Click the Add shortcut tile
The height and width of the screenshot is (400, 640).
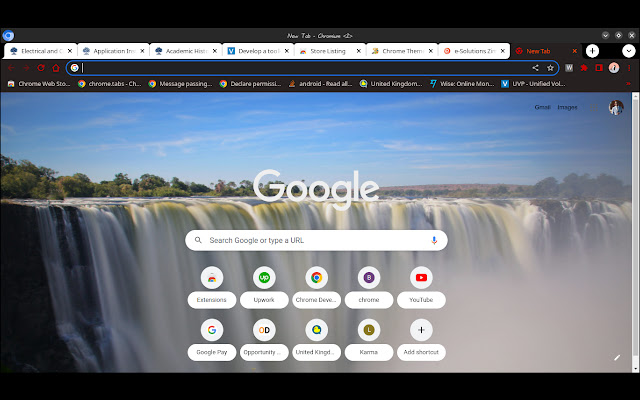[421, 340]
